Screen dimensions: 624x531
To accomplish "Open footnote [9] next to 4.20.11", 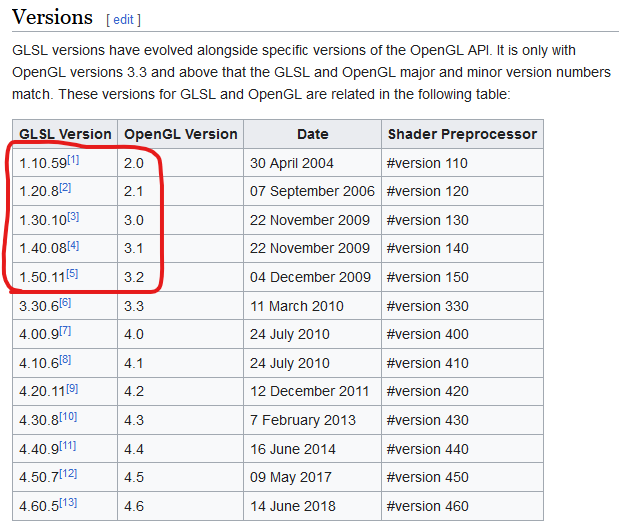I will (72, 388).
